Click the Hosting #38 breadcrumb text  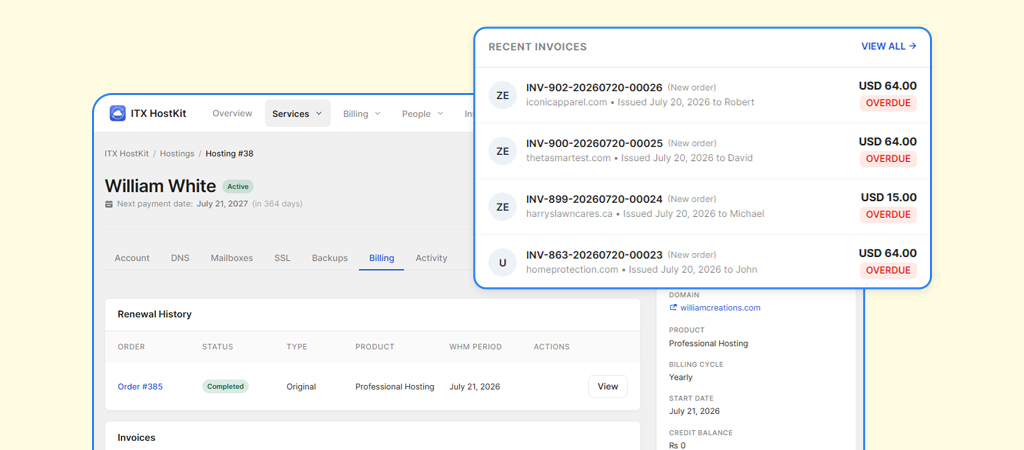(229, 153)
